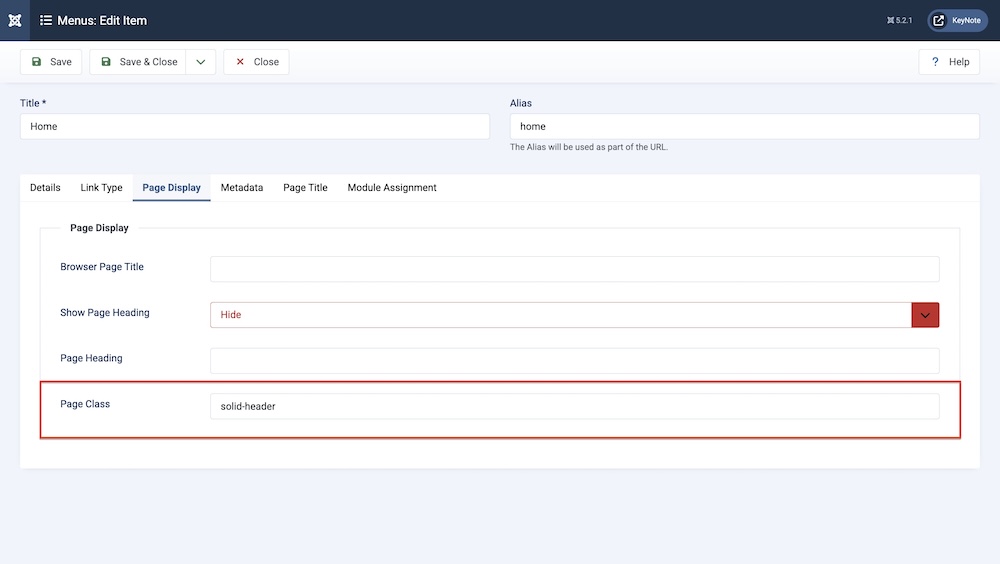Expand the save options dropdown arrow
The image size is (1000, 564).
[200, 62]
